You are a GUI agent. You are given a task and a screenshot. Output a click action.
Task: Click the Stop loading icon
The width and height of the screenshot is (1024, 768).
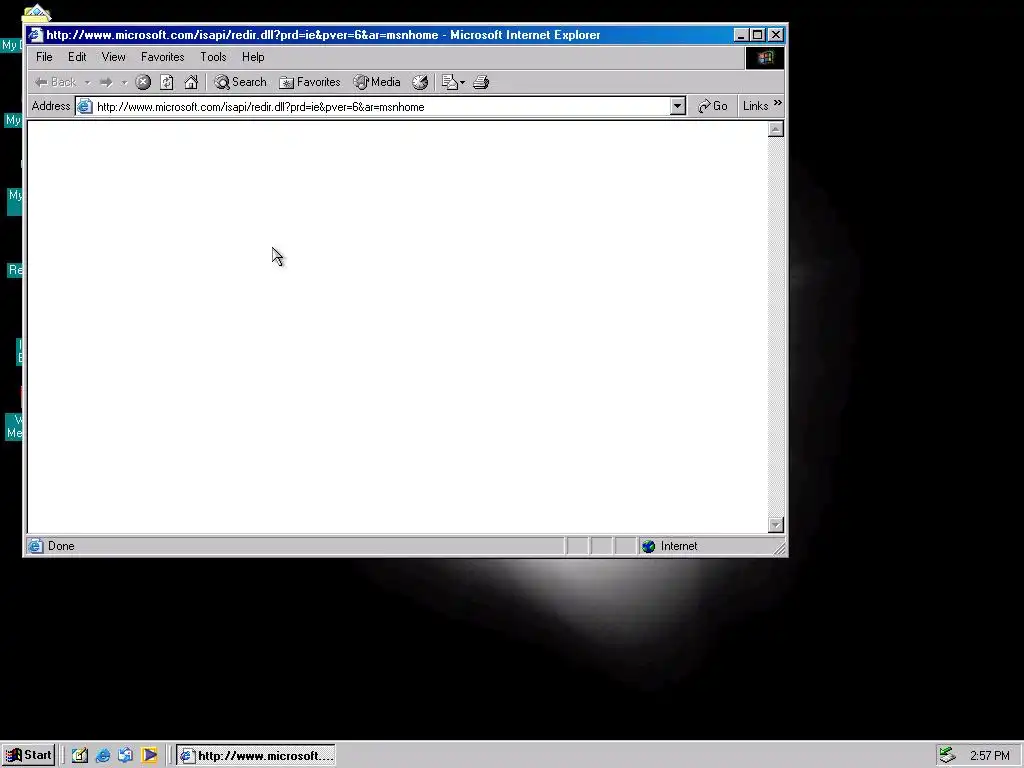tap(143, 82)
